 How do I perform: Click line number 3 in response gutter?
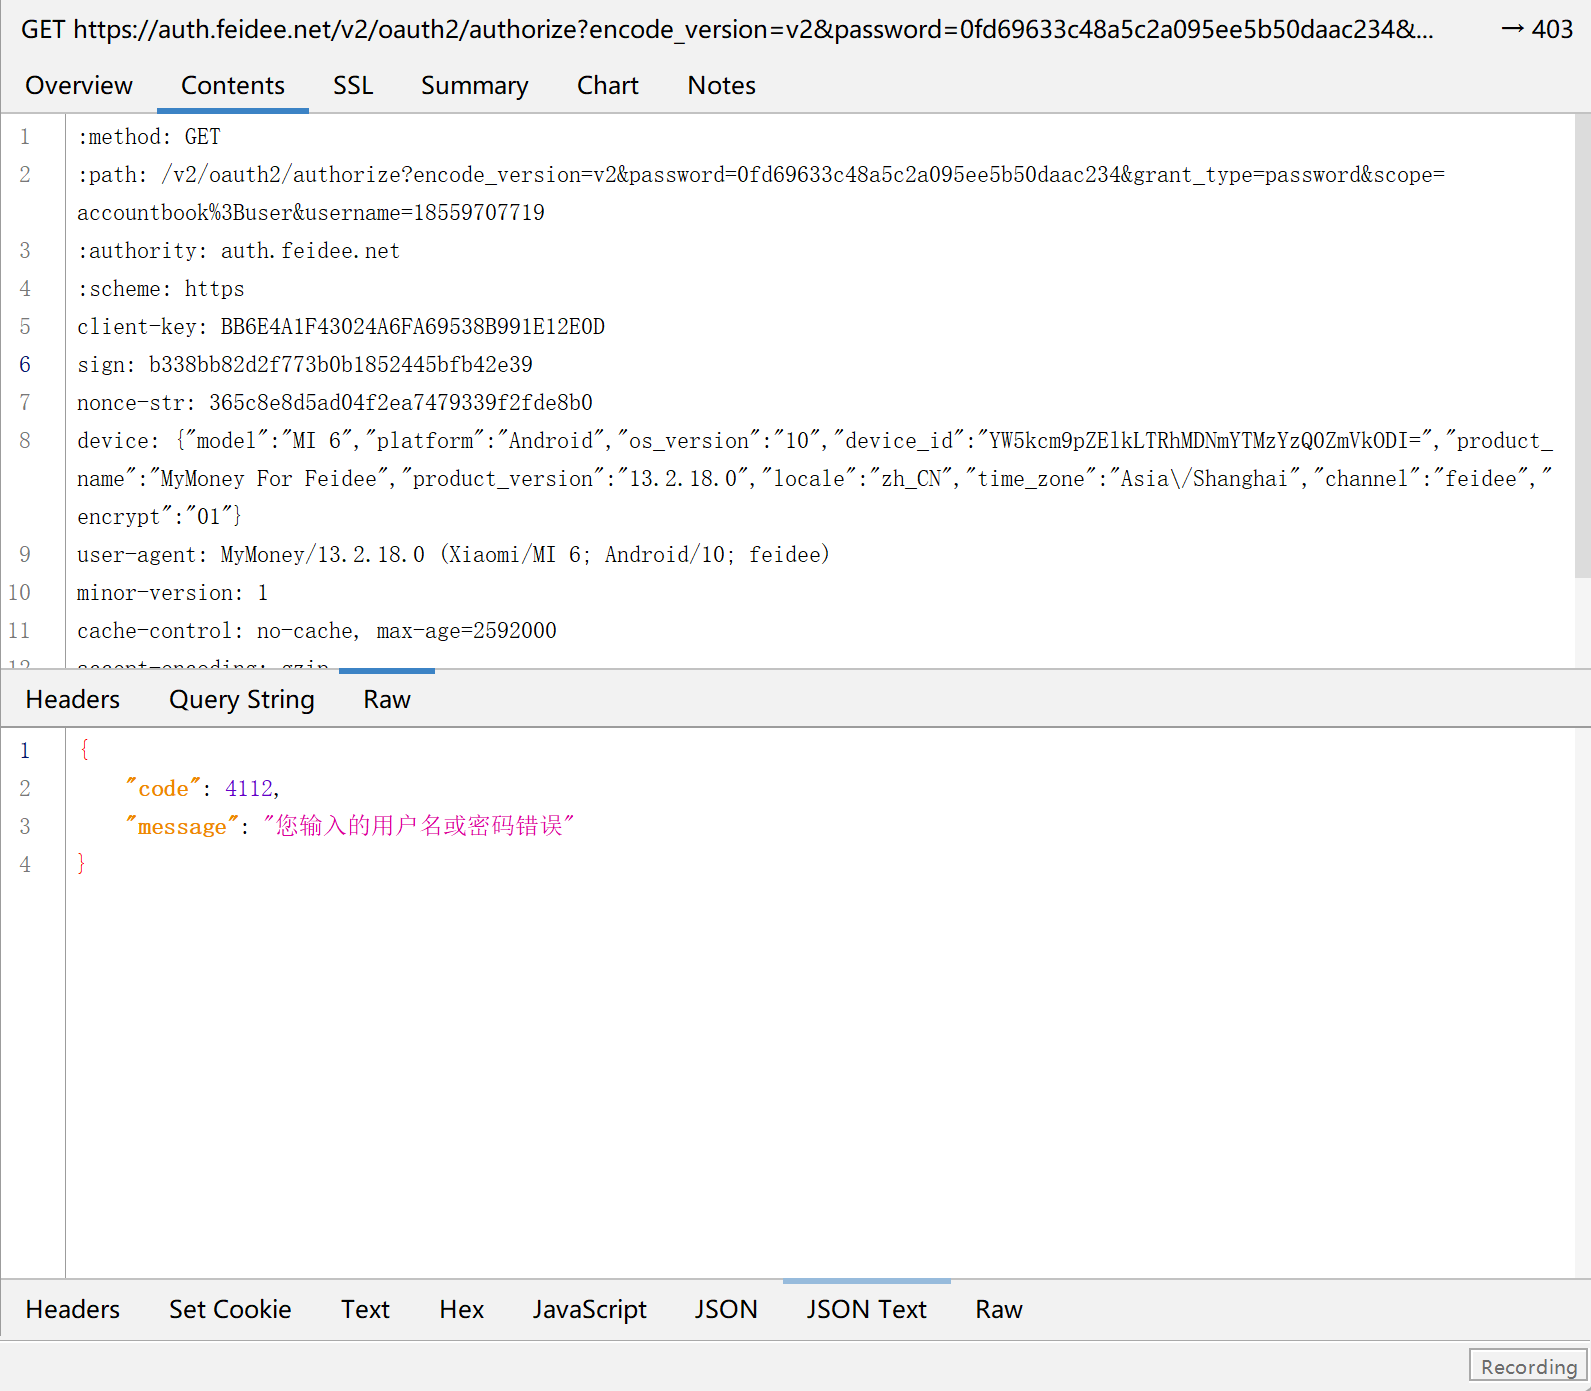click(25, 827)
